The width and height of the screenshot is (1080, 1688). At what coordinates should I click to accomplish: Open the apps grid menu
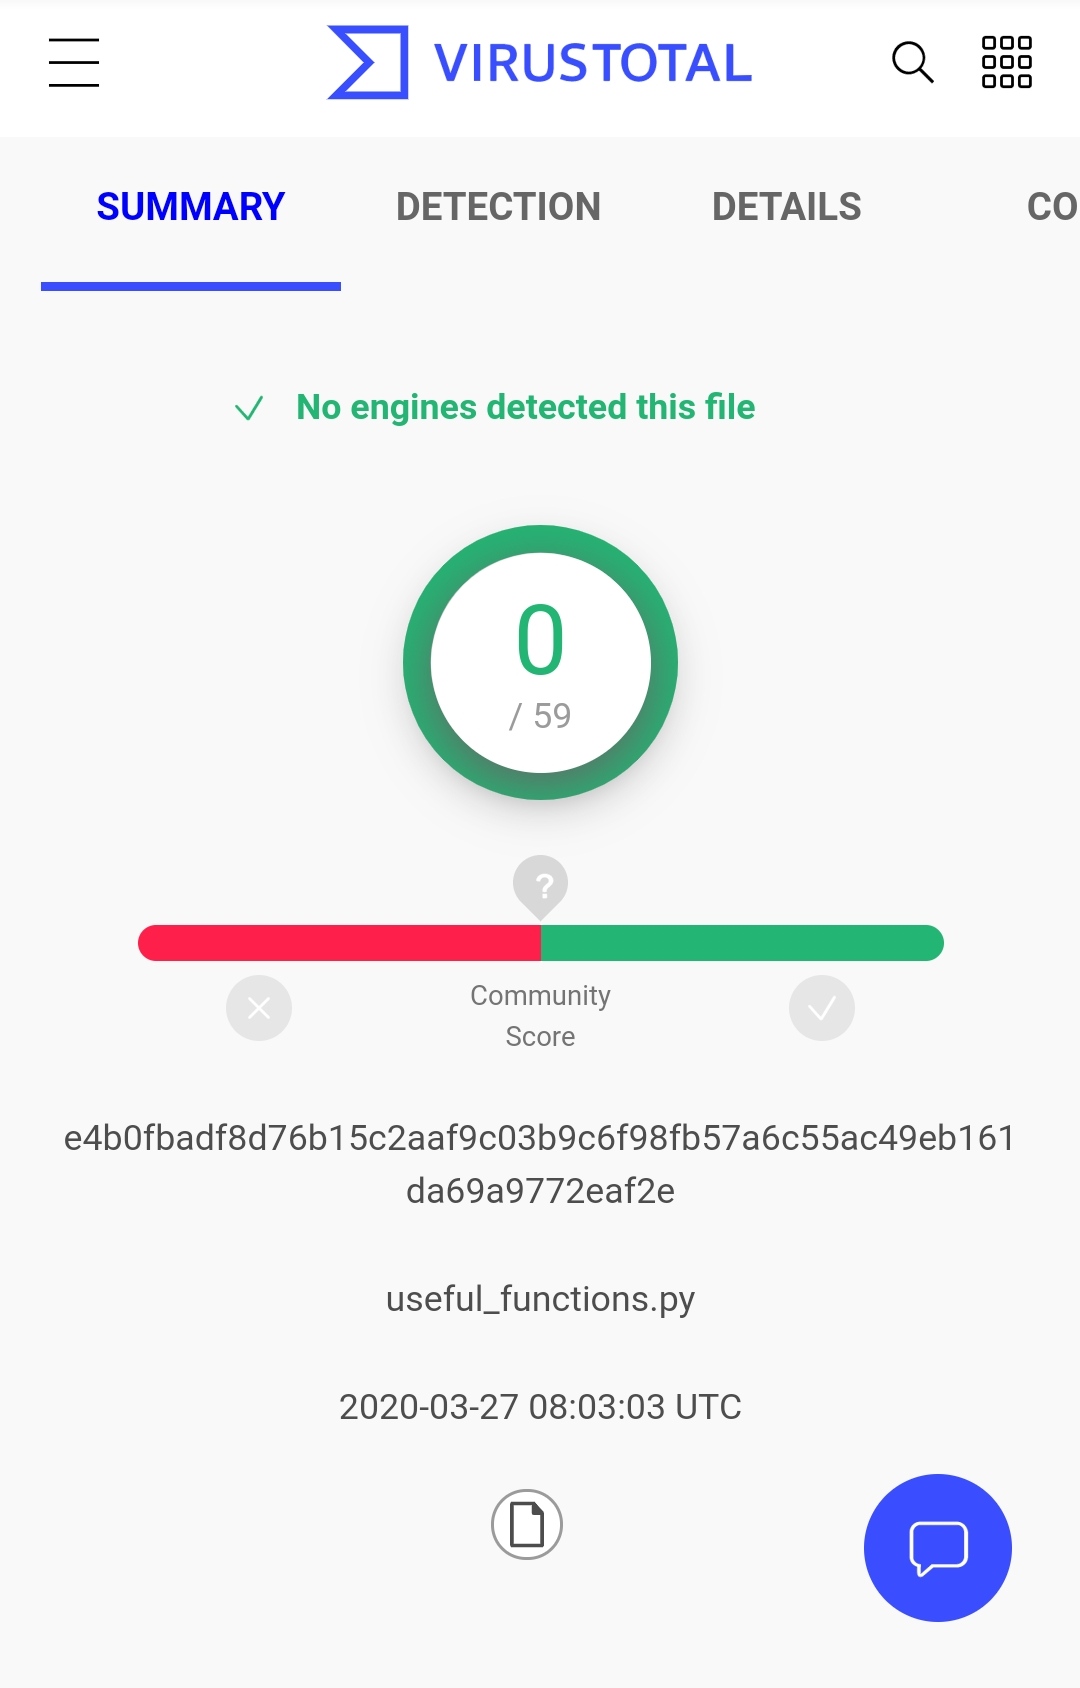[x=1006, y=63]
